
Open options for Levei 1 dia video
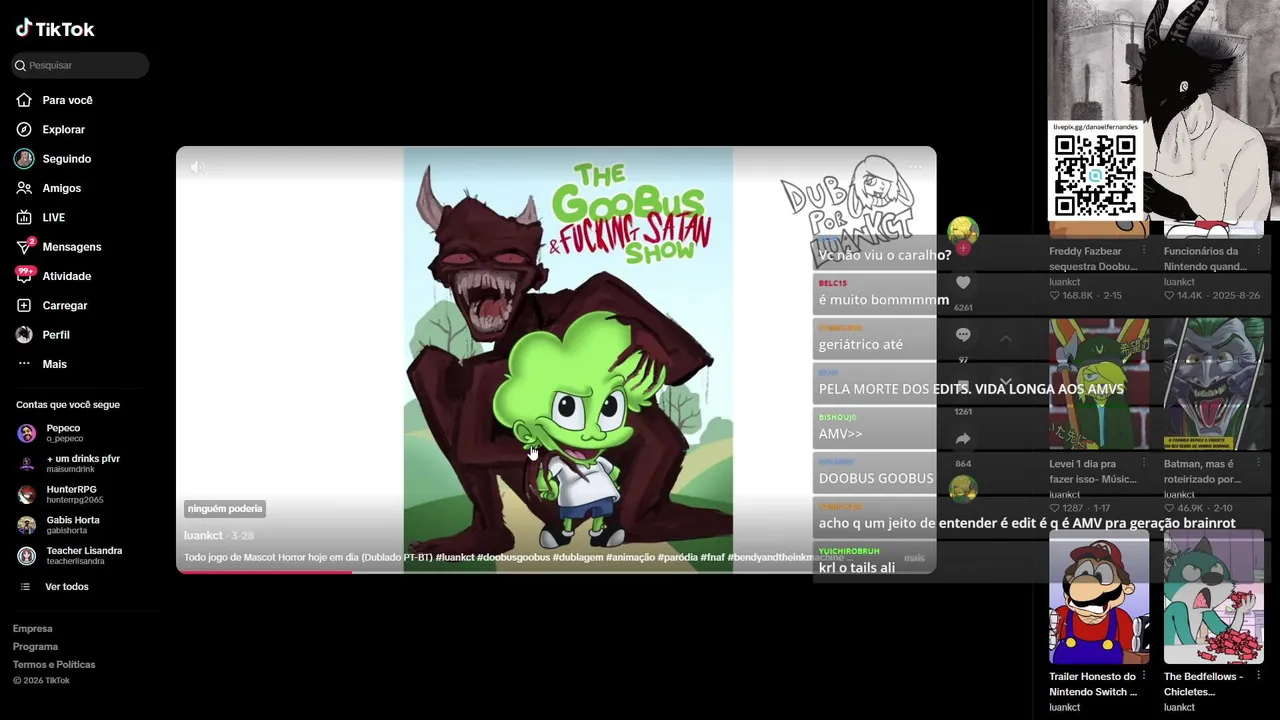(x=1144, y=464)
